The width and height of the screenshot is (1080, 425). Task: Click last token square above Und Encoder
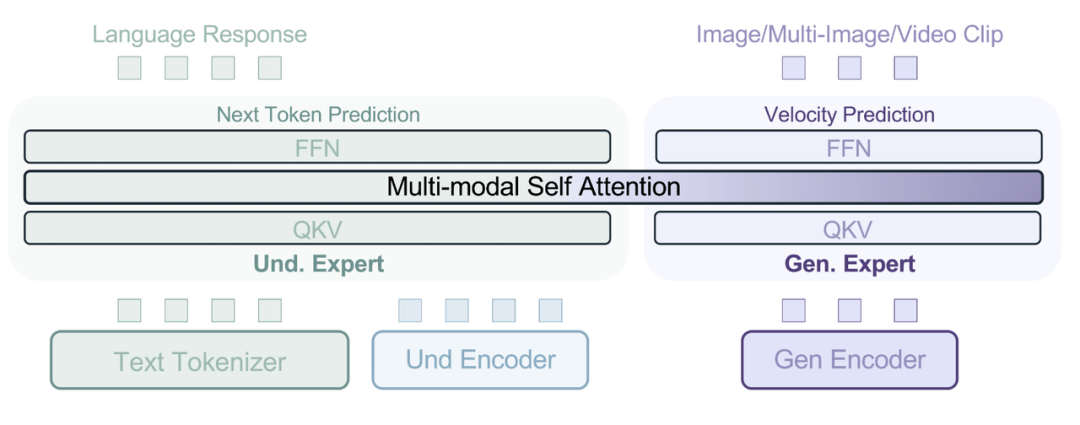550,311
